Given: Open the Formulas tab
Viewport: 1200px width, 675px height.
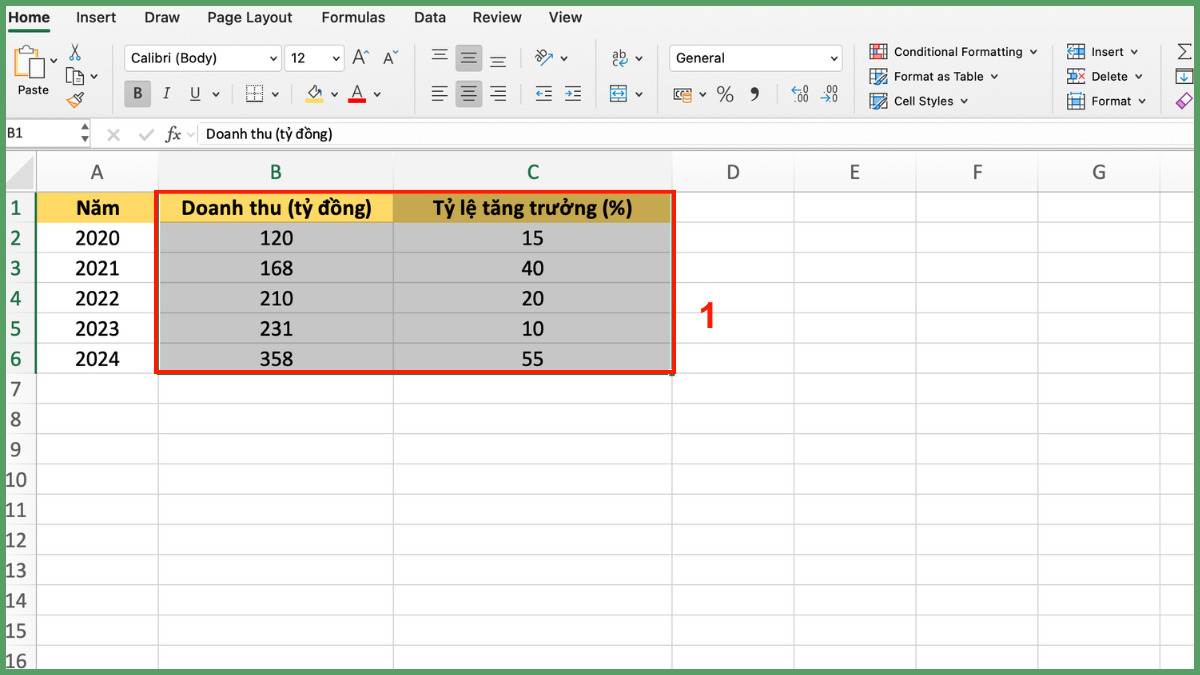Looking at the screenshot, I should point(353,17).
